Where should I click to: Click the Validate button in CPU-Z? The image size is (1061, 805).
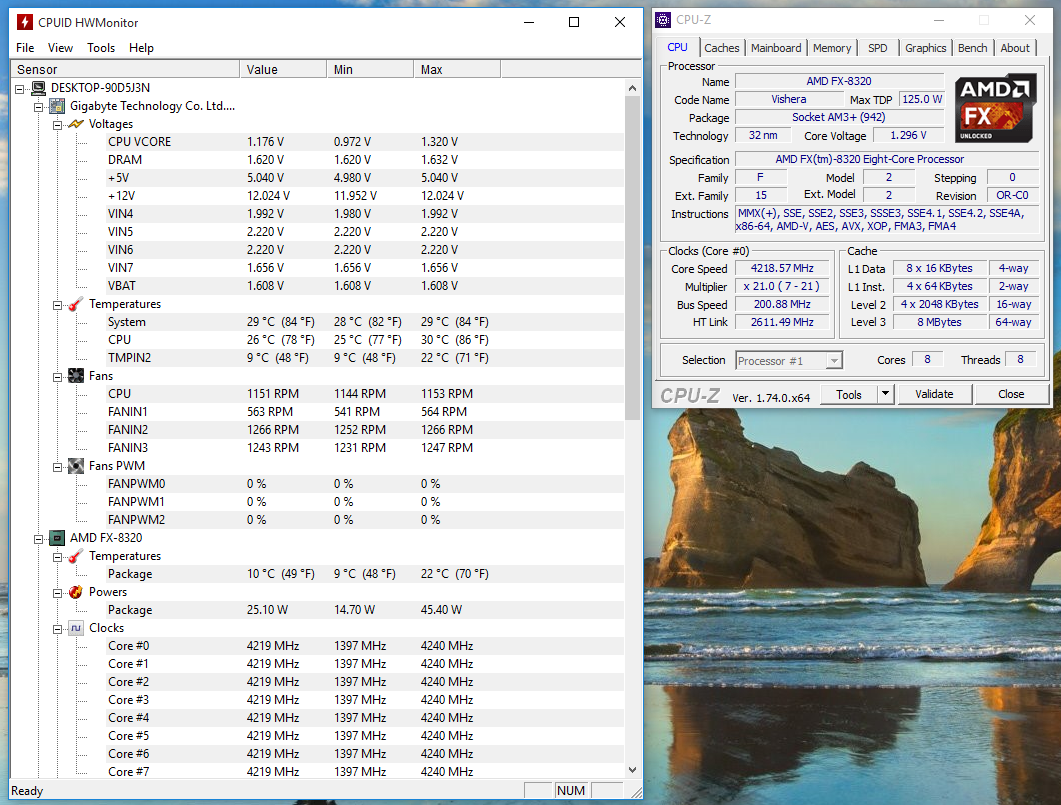coord(934,394)
